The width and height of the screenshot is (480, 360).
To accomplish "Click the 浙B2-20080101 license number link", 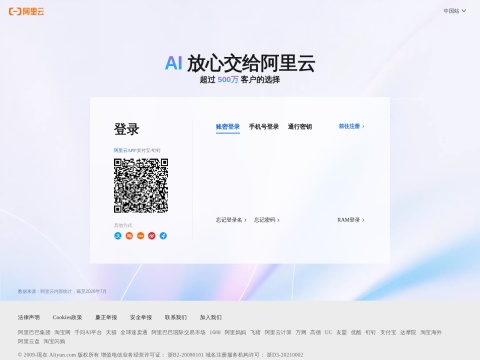I will [x=185, y=355].
